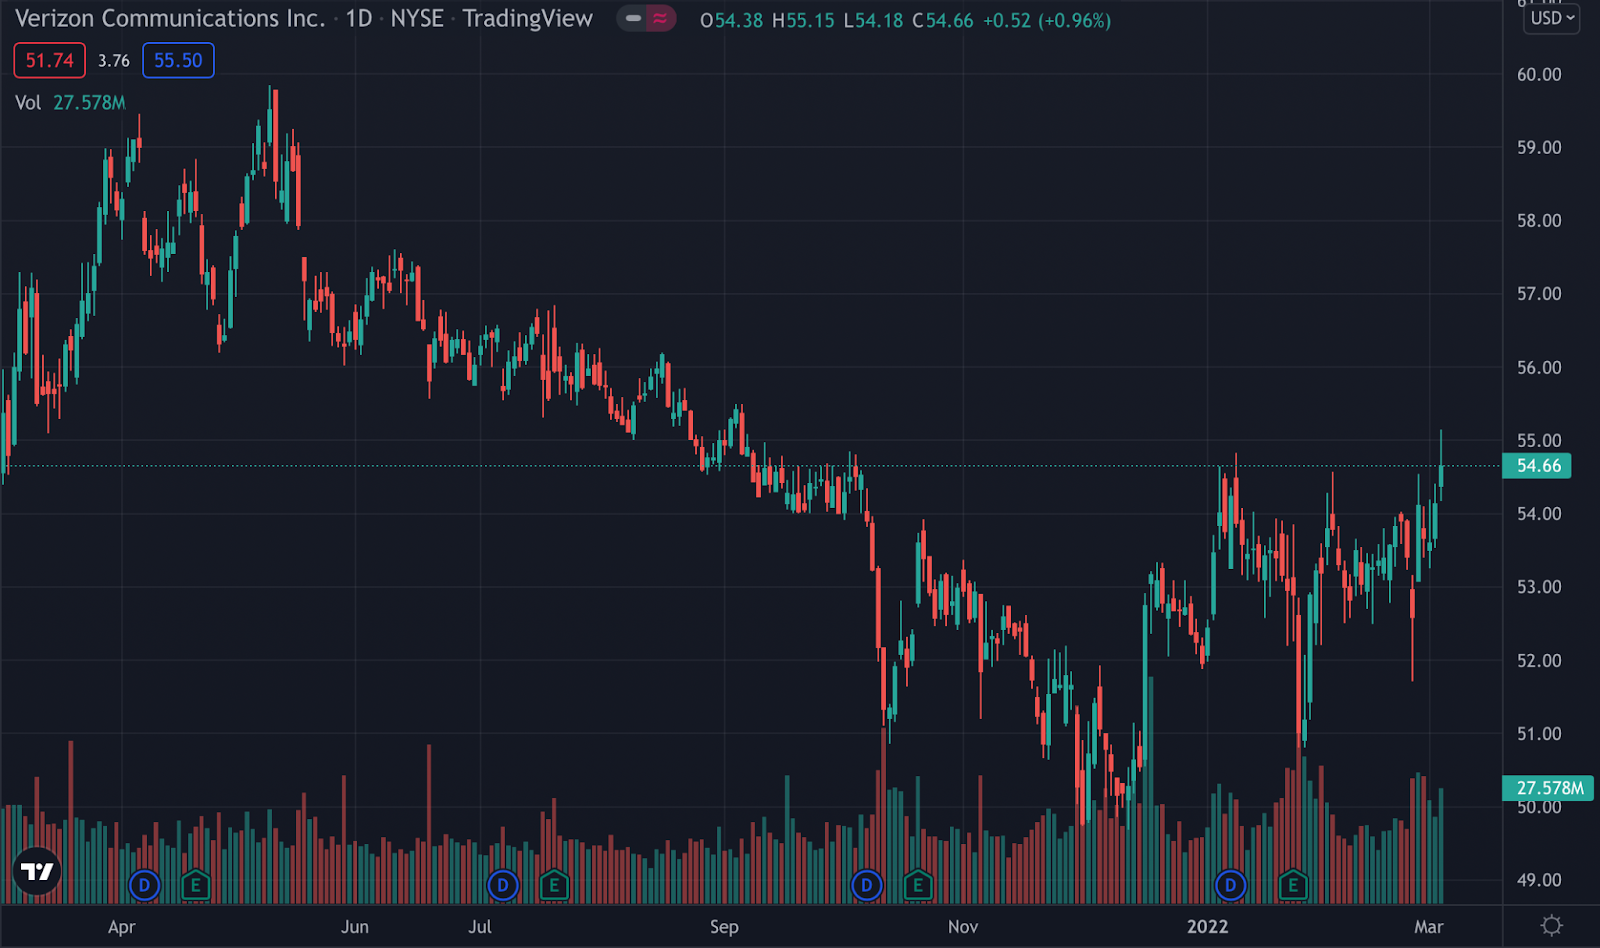
Task: Click the 49.00 price axis label
Action: pyautogui.click(x=1539, y=880)
